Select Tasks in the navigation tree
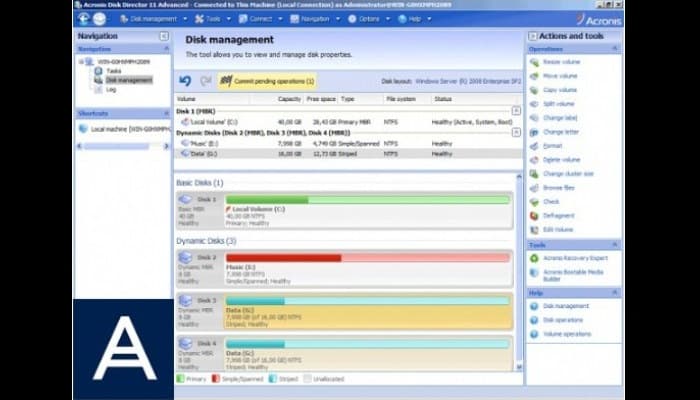 click(113, 71)
